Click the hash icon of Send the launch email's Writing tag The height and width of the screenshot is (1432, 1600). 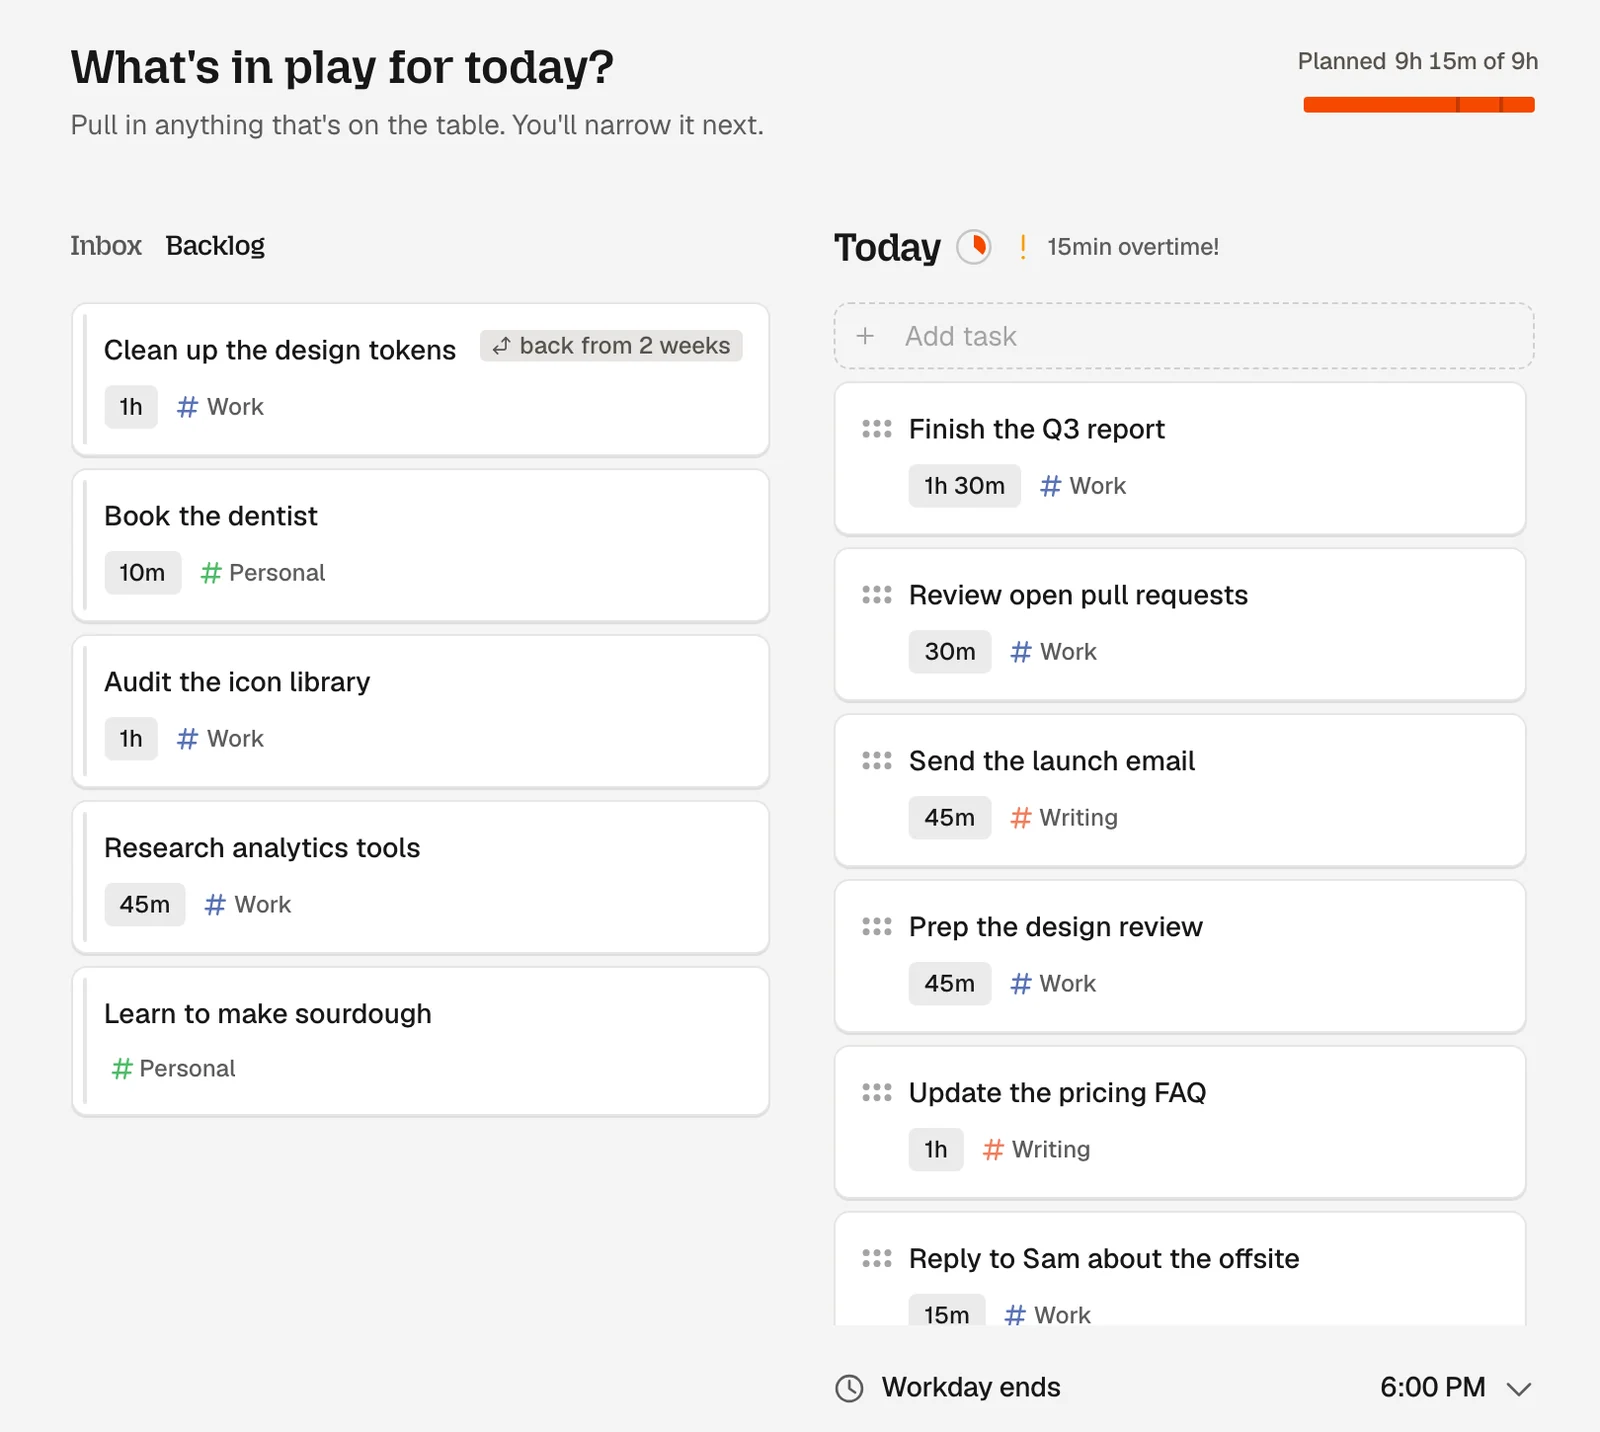(1021, 818)
